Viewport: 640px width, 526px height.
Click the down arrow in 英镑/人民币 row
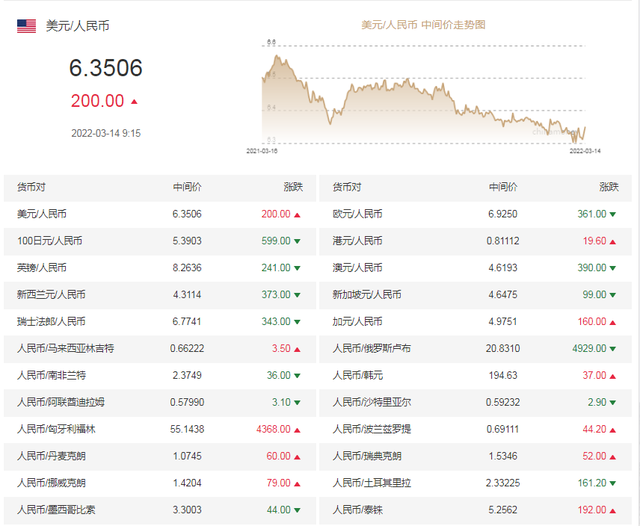tap(297, 268)
